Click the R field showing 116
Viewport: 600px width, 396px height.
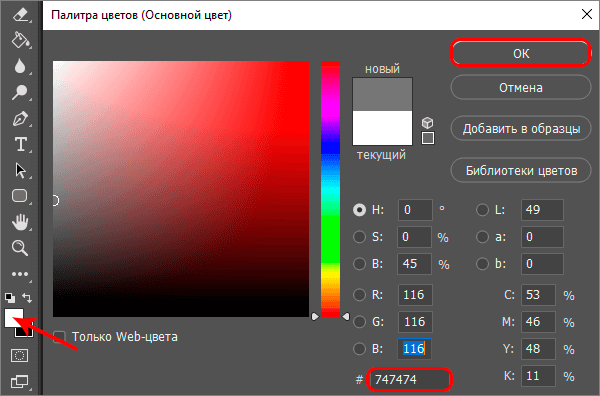[x=415, y=295]
